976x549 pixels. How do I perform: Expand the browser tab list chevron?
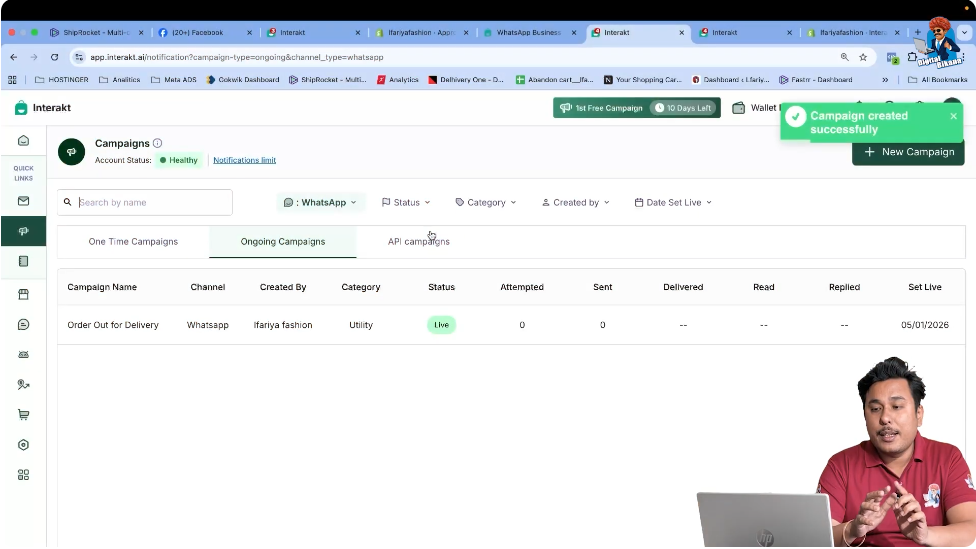965,32
